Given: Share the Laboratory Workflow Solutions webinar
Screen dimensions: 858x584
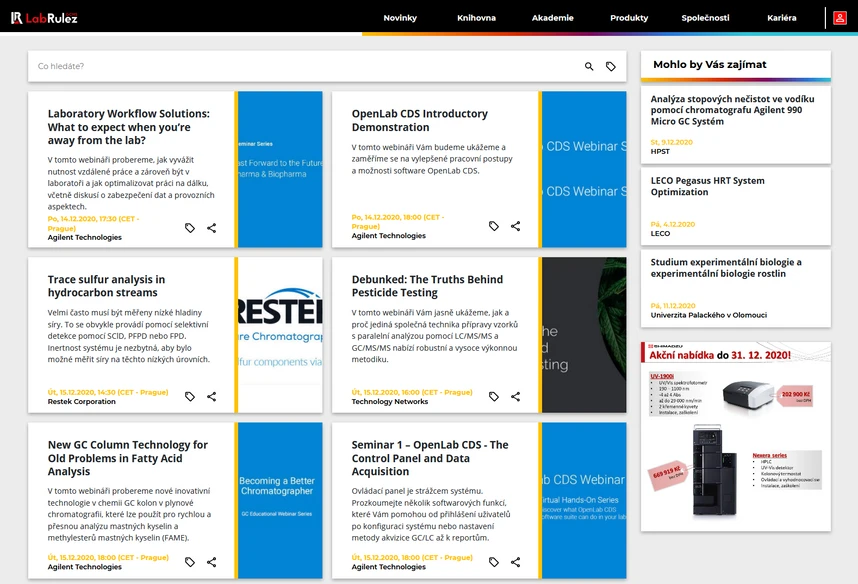Looking at the screenshot, I should (212, 228).
